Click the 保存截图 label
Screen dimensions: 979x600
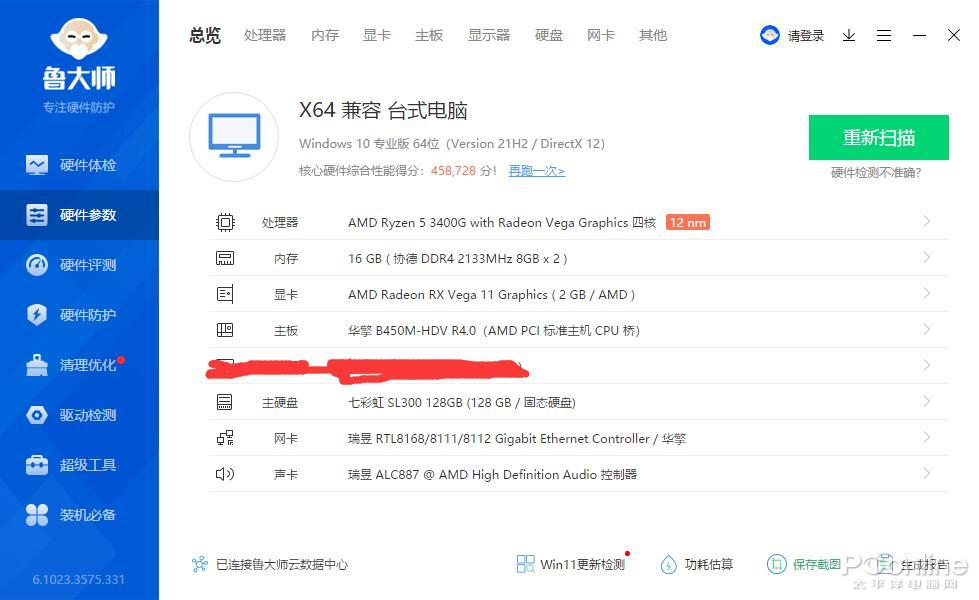[817, 564]
